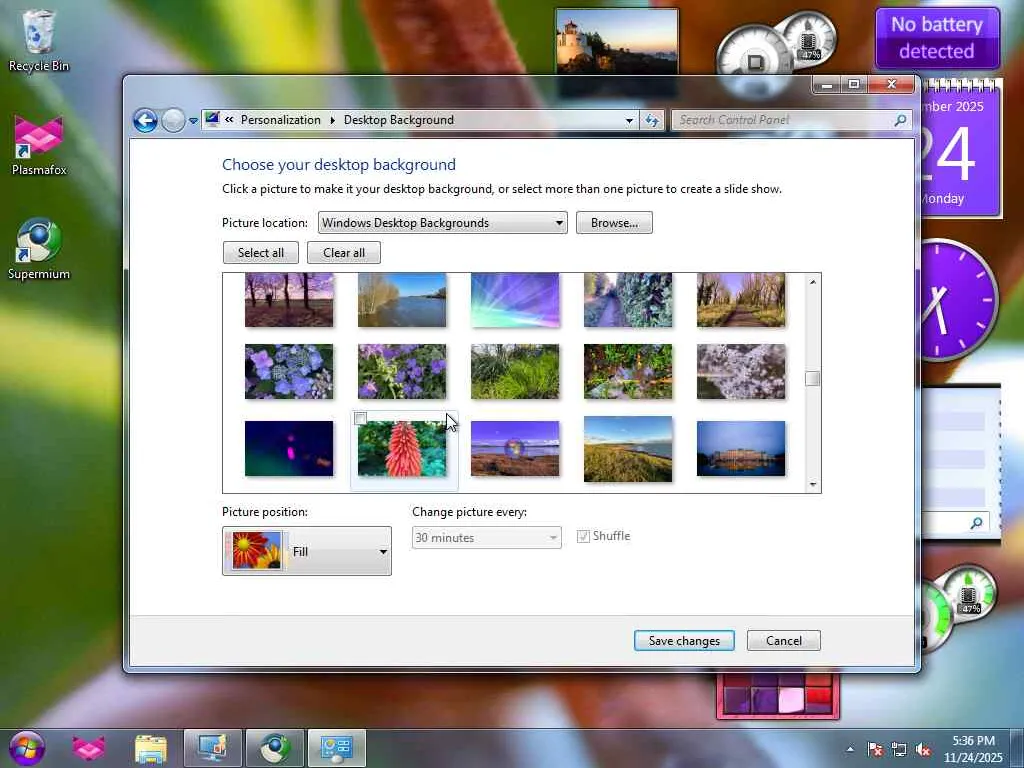1024x768 pixels.
Task: Launch Plasmafox from the desktop shortcut
Action: 39,146
